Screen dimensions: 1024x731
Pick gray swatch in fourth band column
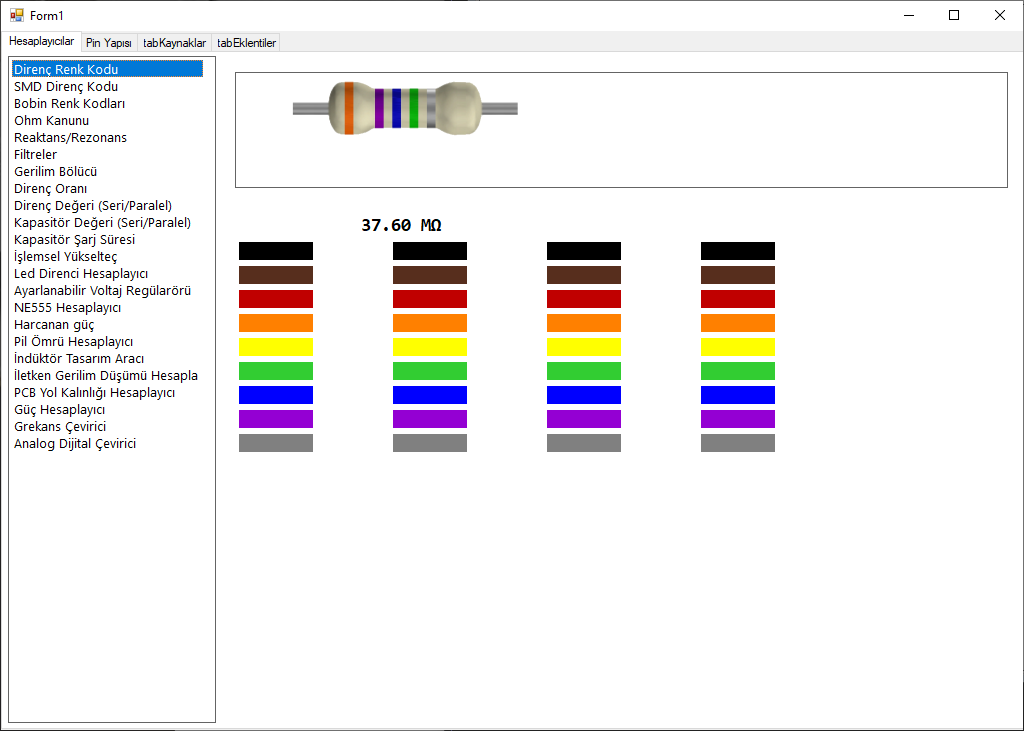pyautogui.click(x=738, y=443)
